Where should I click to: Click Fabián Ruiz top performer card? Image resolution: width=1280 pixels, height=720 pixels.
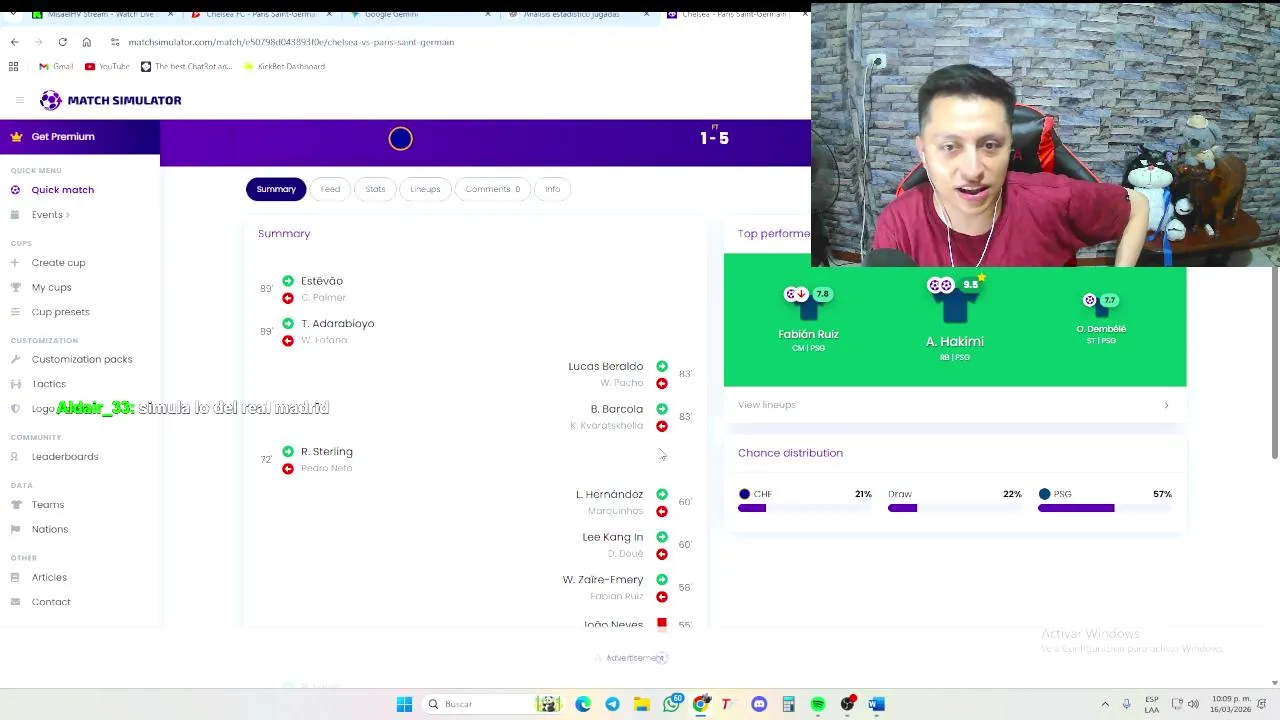808,320
